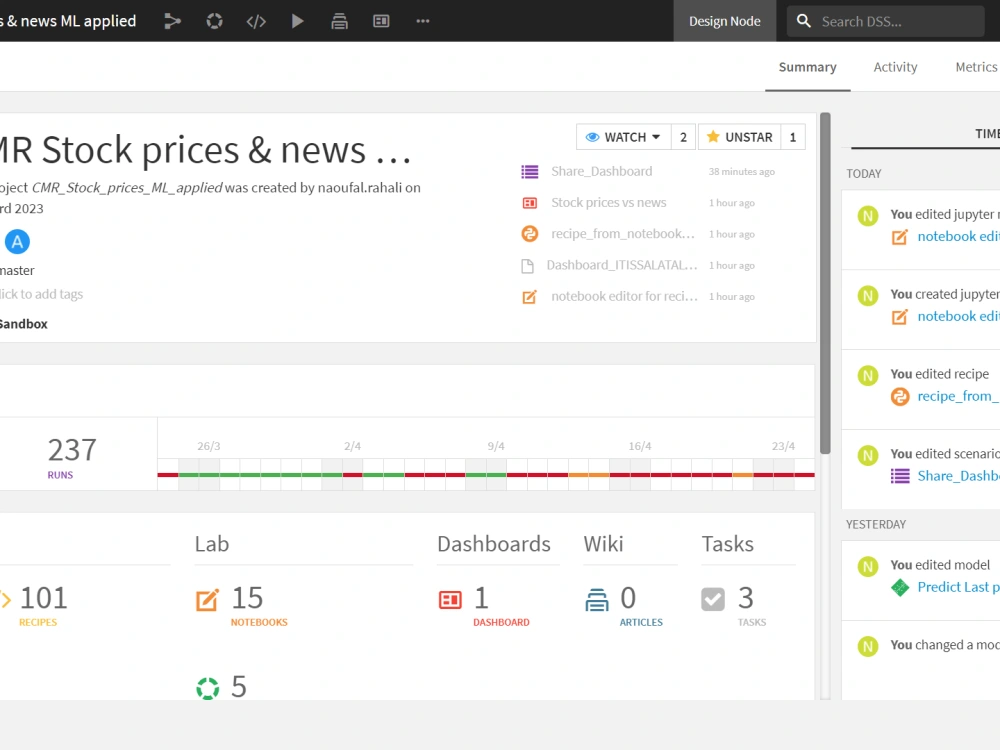Viewport: 1000px width, 750px height.
Task: Switch to the Metrics tab
Action: 976,67
